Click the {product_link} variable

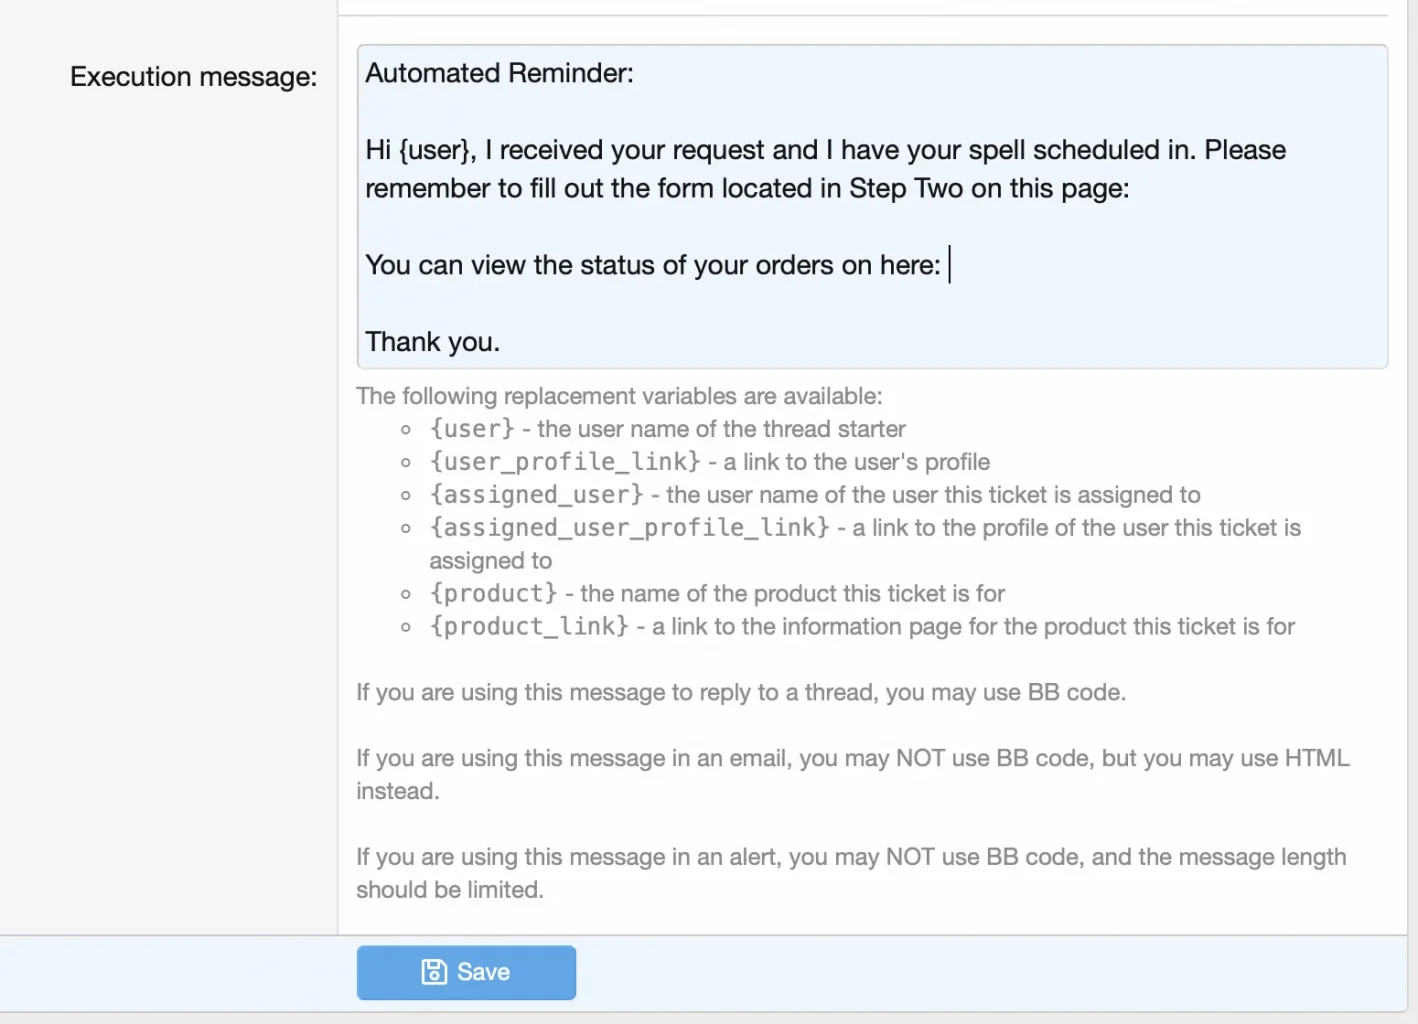coord(529,627)
